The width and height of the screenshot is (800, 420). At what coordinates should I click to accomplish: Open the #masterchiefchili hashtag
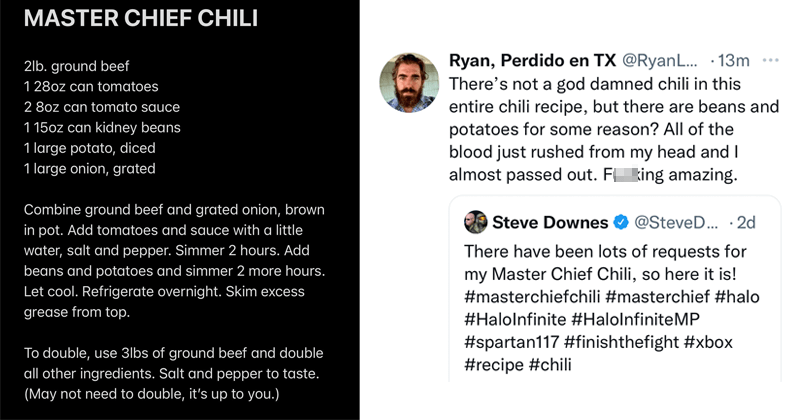point(532,297)
